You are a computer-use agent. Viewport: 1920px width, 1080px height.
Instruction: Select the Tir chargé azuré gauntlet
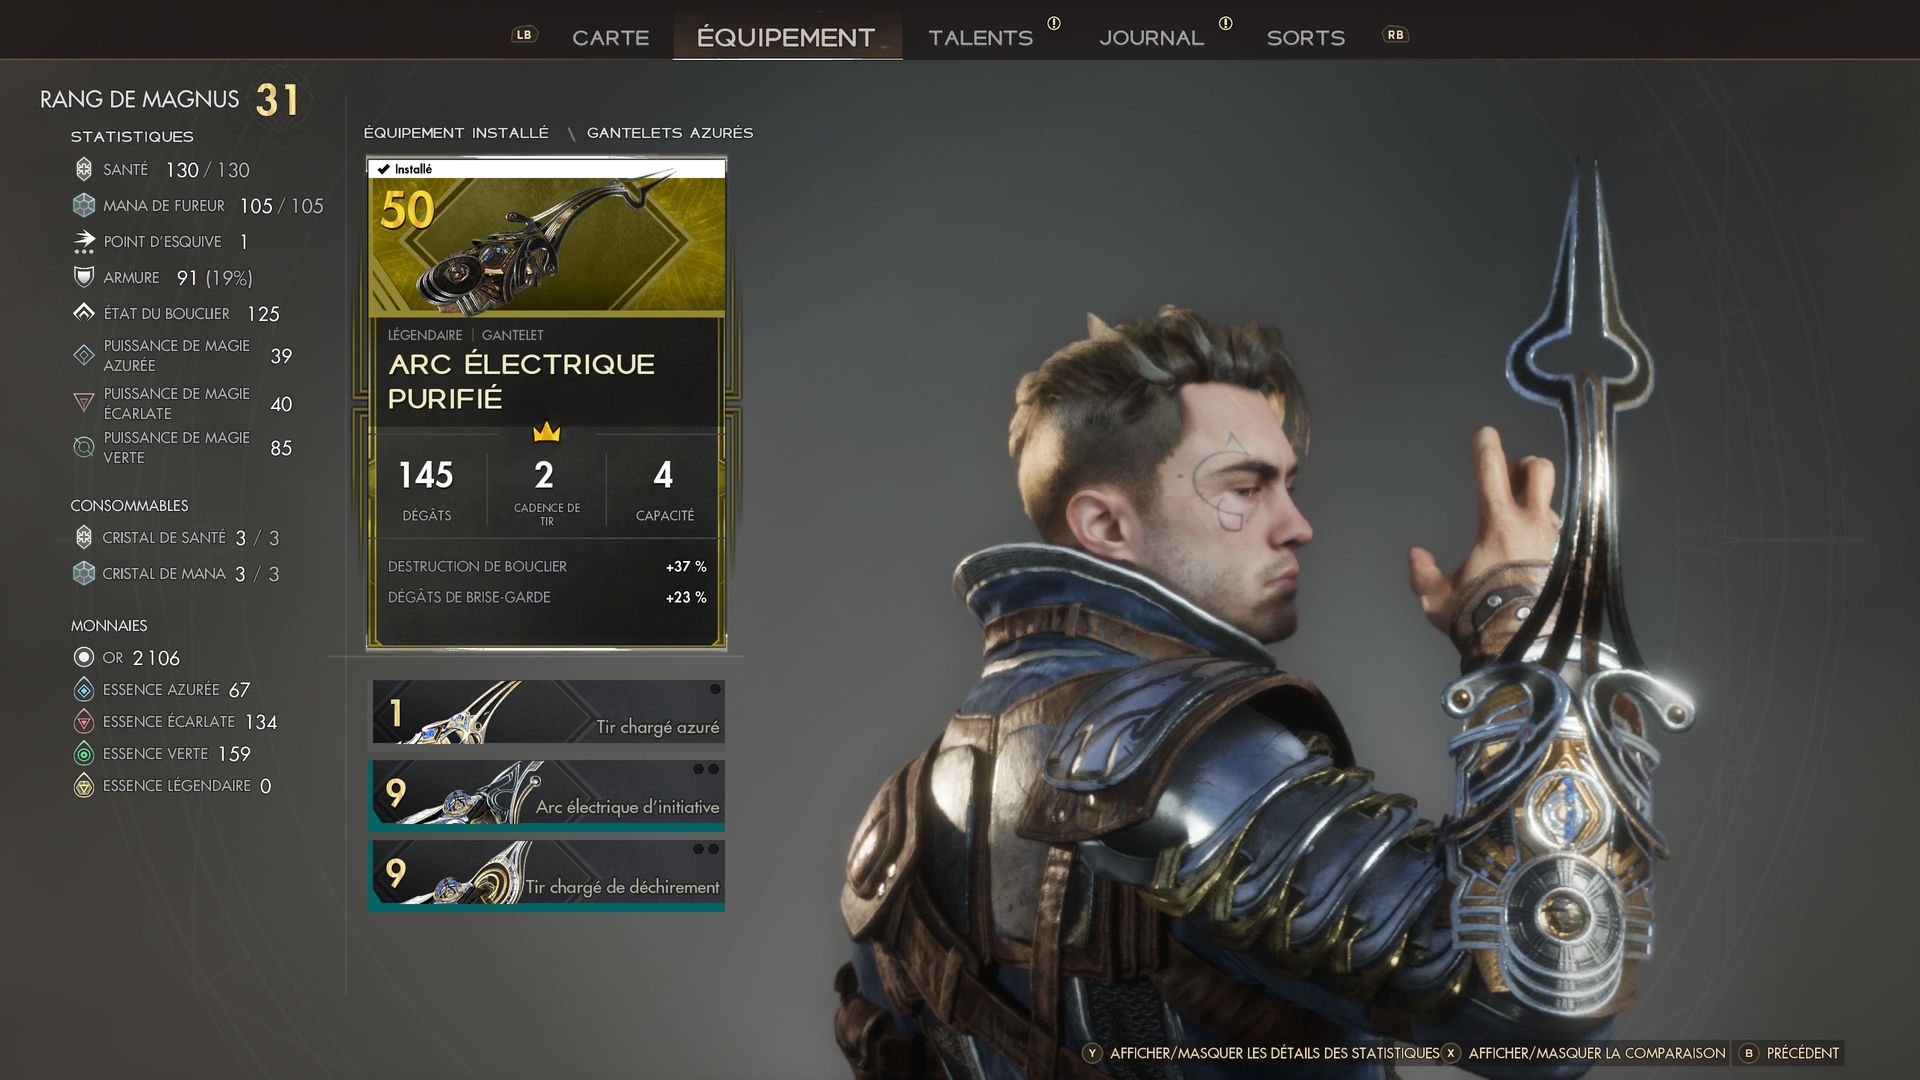click(x=548, y=712)
